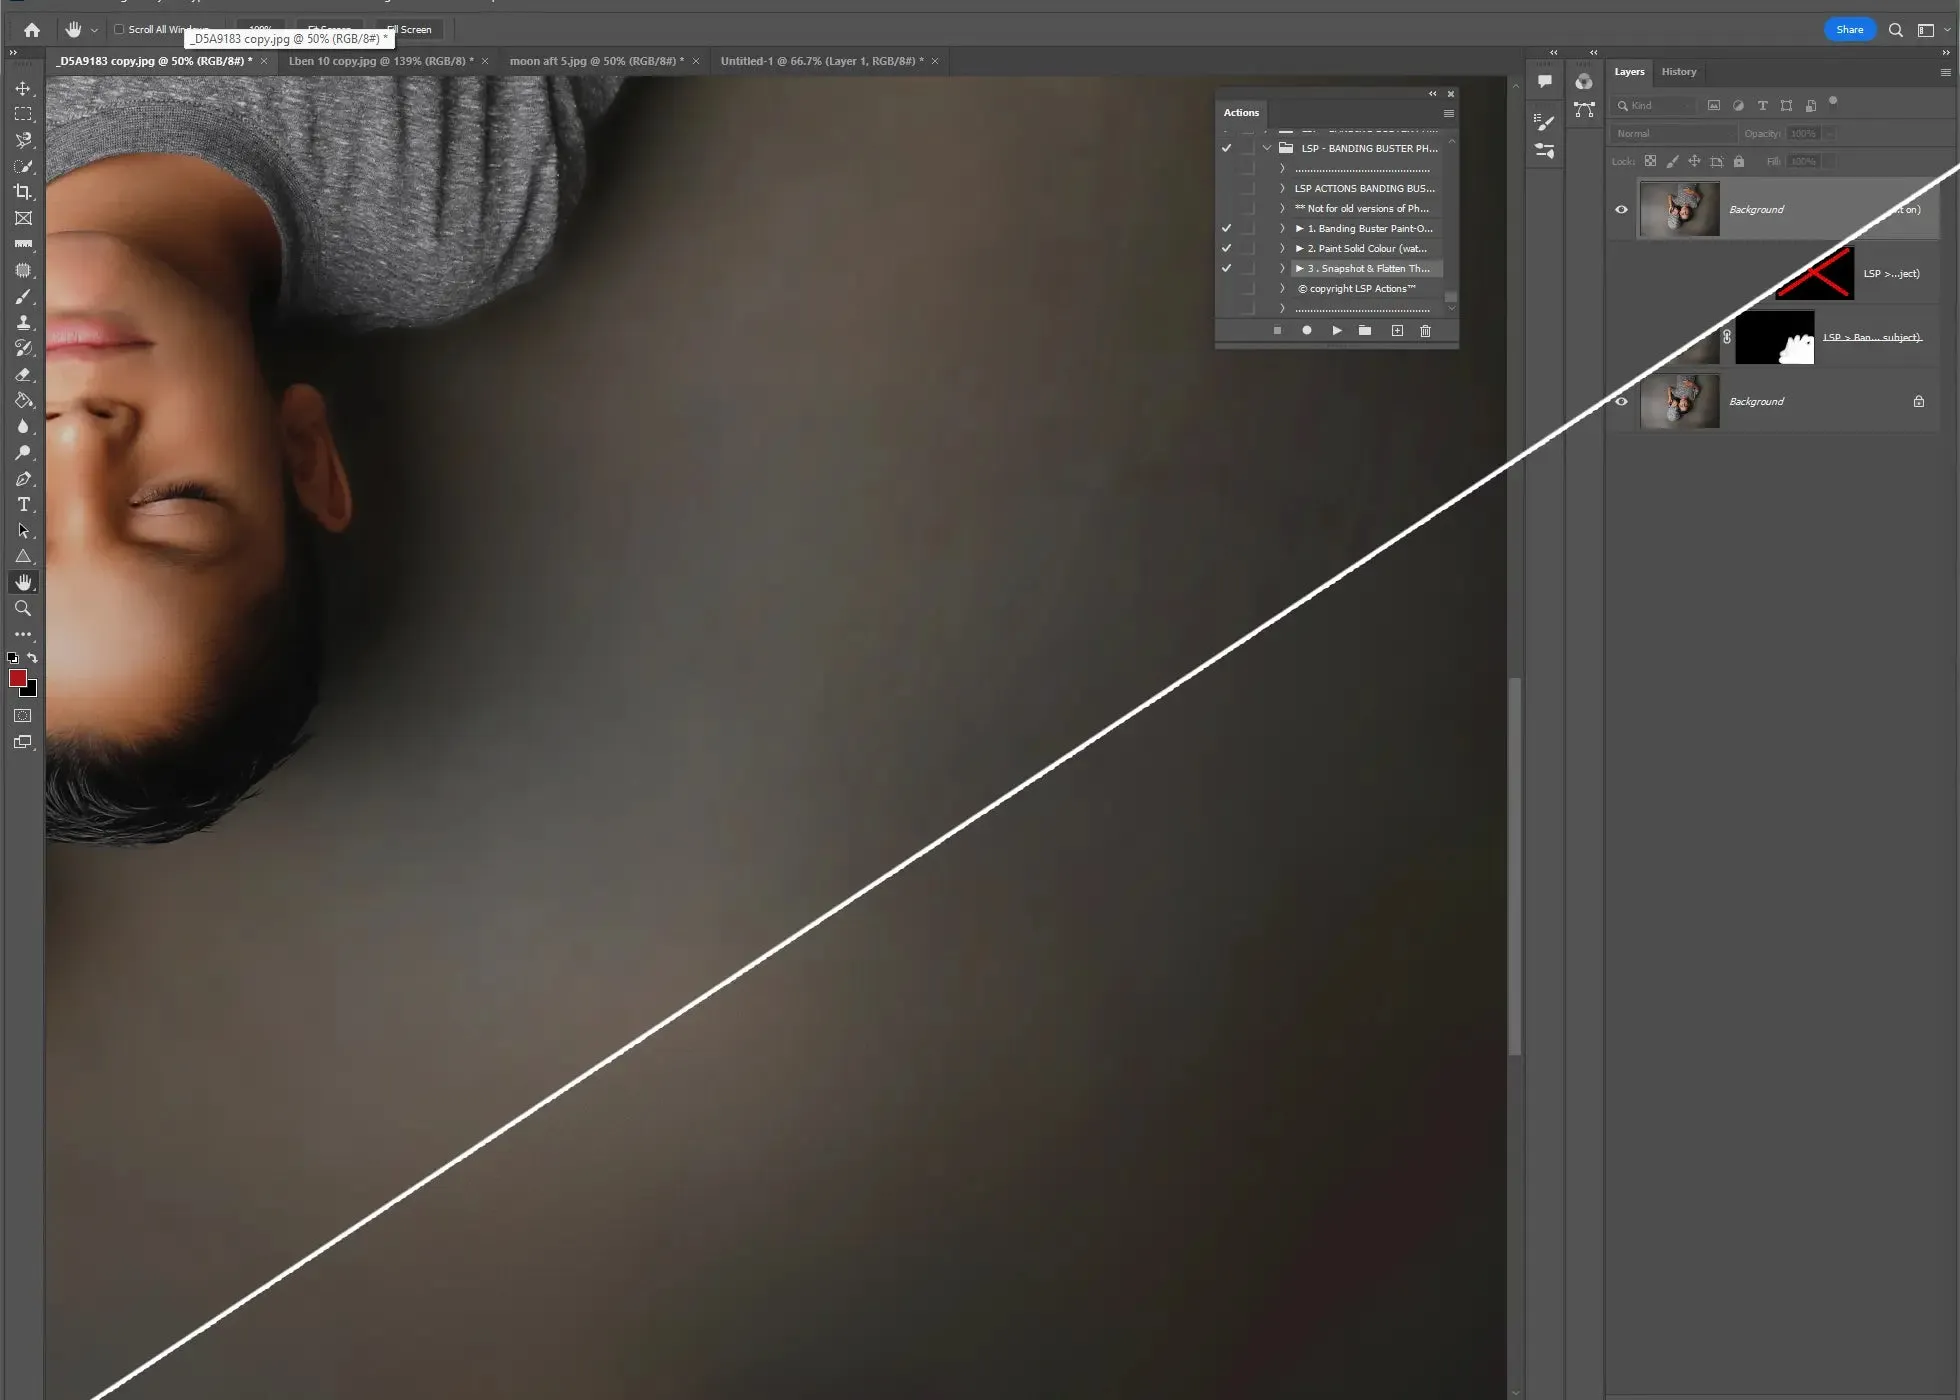Select the Paint Bucket tool
This screenshot has height=1400, width=1960.
pos(23,400)
